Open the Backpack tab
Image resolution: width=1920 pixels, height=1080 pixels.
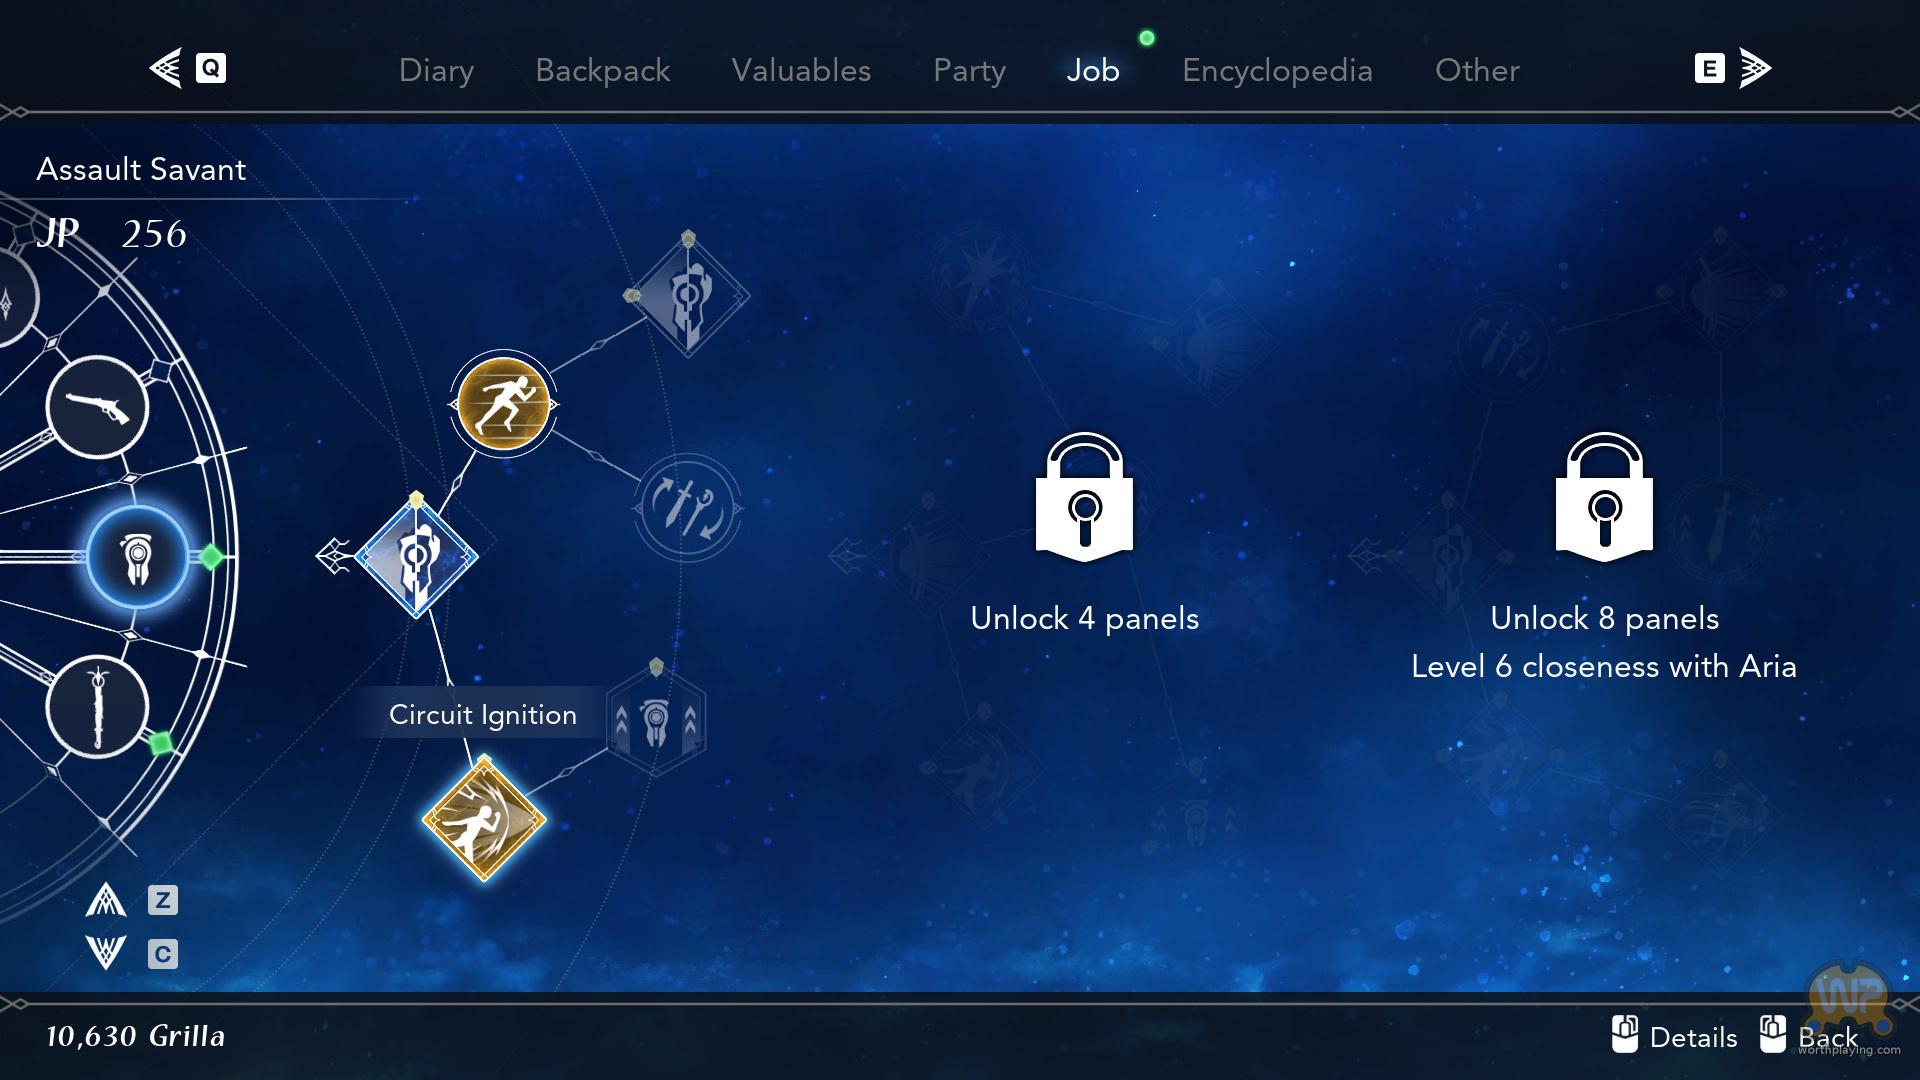[602, 70]
